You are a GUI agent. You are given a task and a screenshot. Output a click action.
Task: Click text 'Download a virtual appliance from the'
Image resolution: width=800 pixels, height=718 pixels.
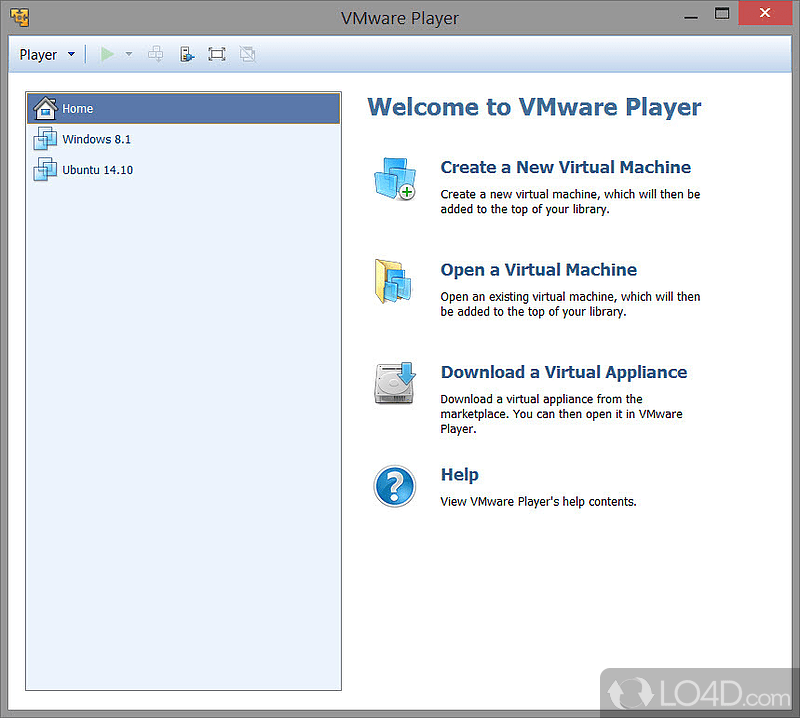coord(541,399)
